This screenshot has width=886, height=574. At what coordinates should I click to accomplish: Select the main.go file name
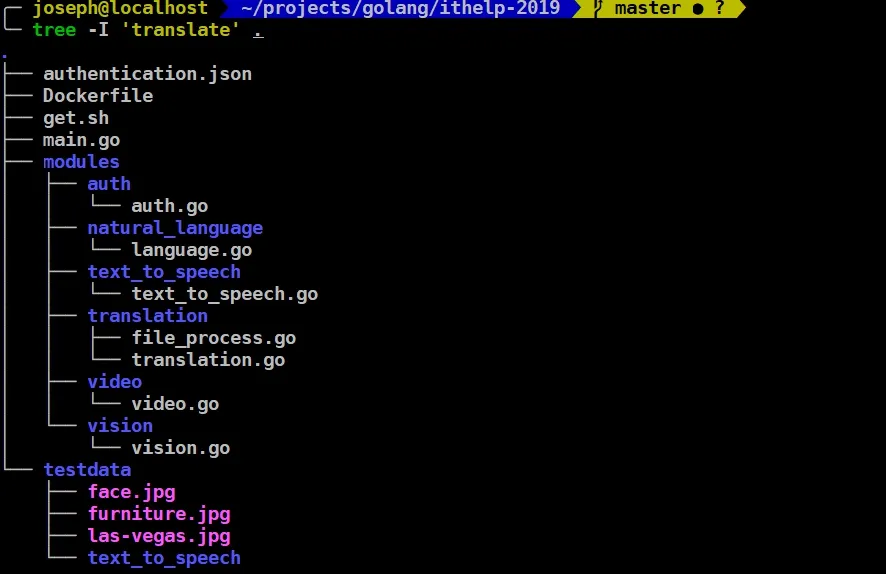pos(81,140)
